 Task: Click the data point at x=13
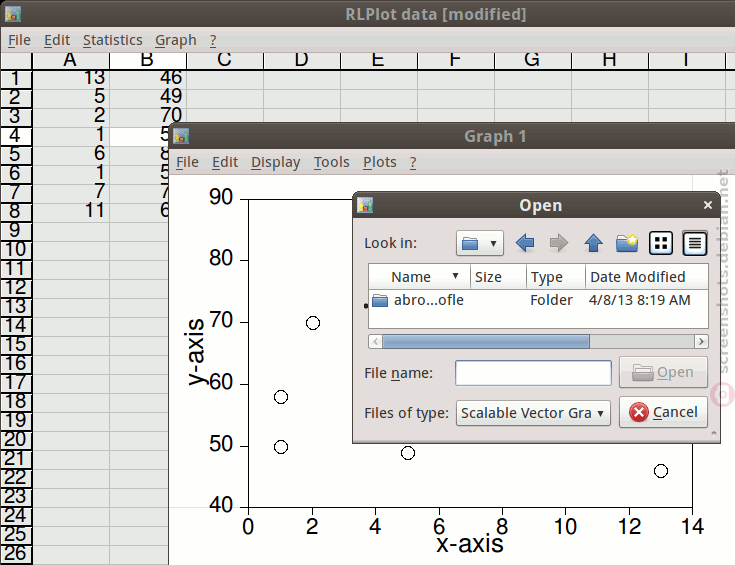(x=660, y=471)
